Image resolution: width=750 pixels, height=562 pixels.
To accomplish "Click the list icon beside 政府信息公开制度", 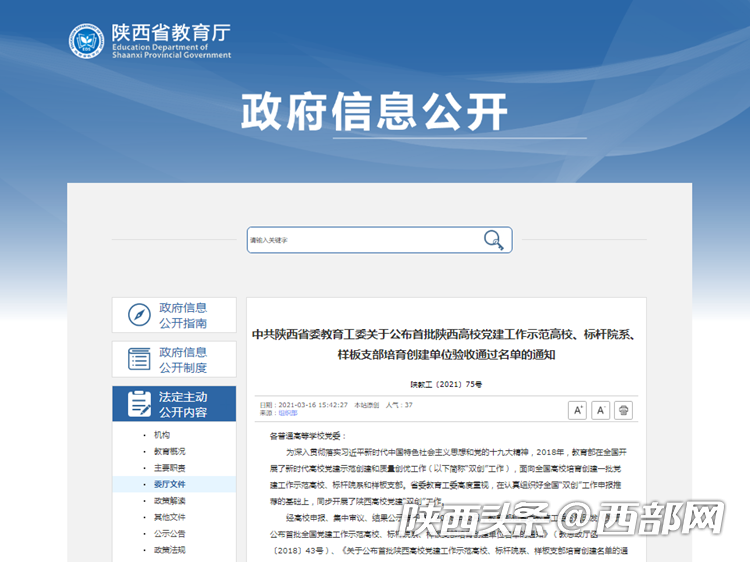I will (139, 359).
